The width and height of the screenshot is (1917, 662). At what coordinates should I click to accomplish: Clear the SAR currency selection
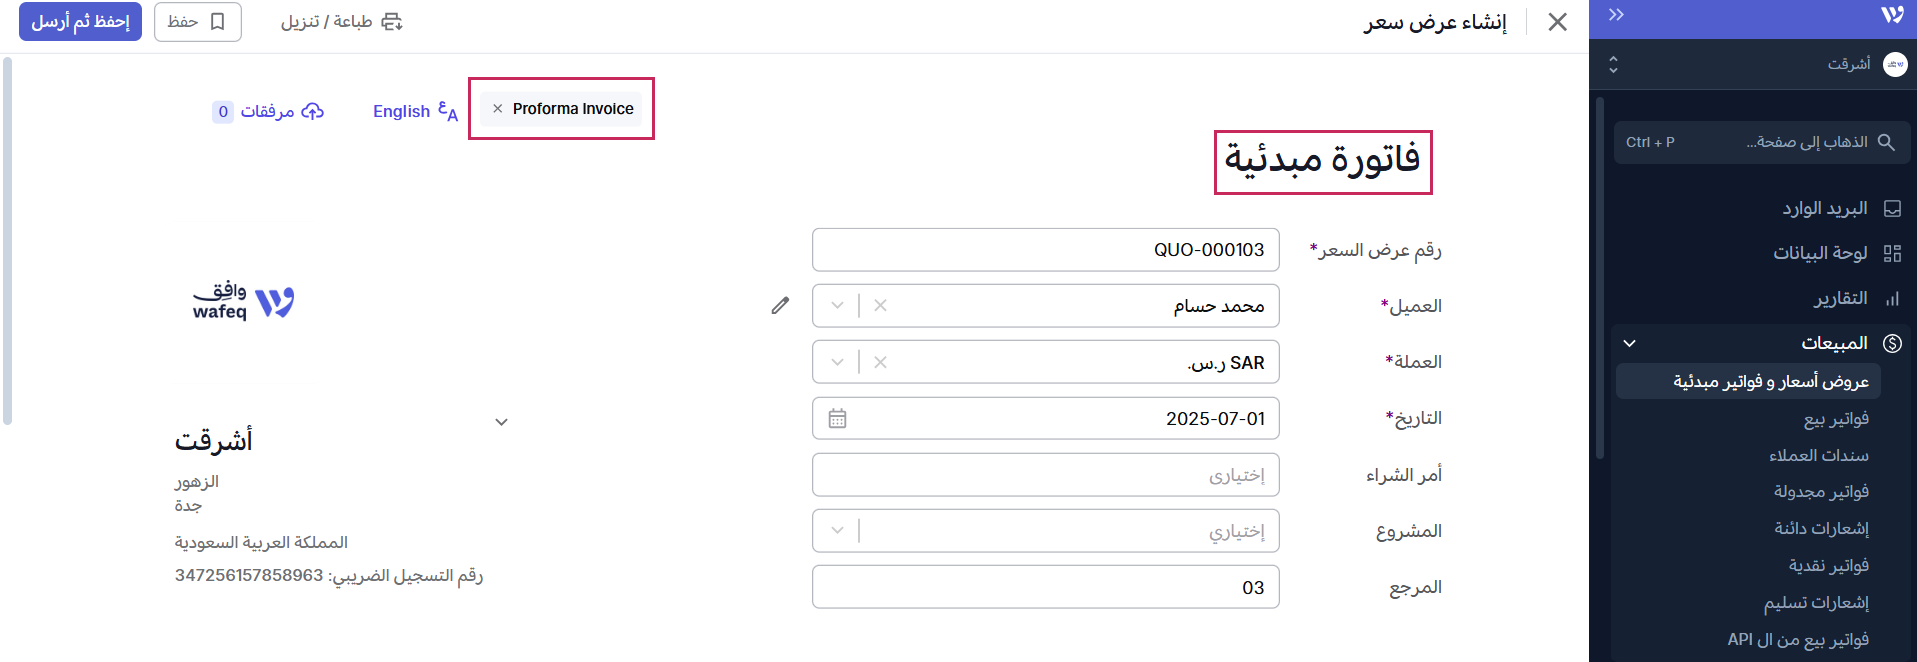(x=880, y=362)
